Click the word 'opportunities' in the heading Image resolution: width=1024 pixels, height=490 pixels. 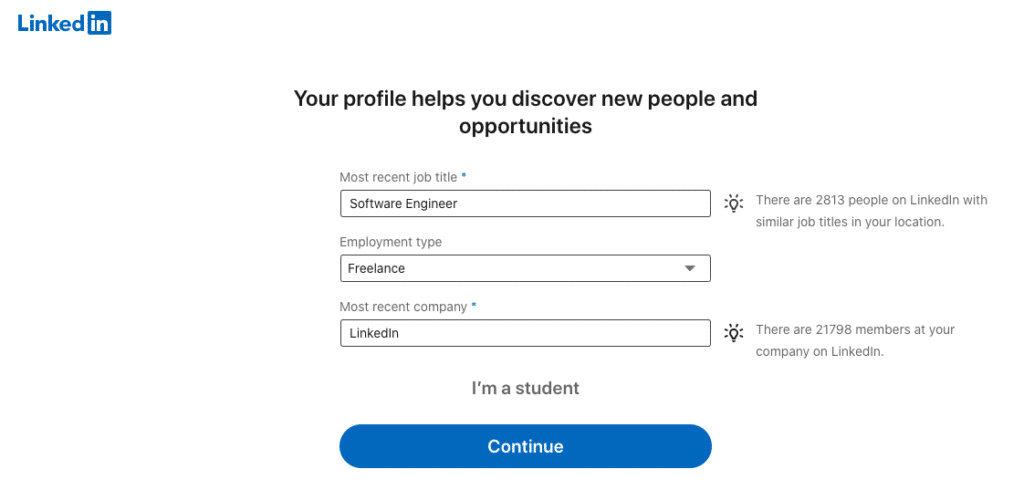(x=525, y=125)
